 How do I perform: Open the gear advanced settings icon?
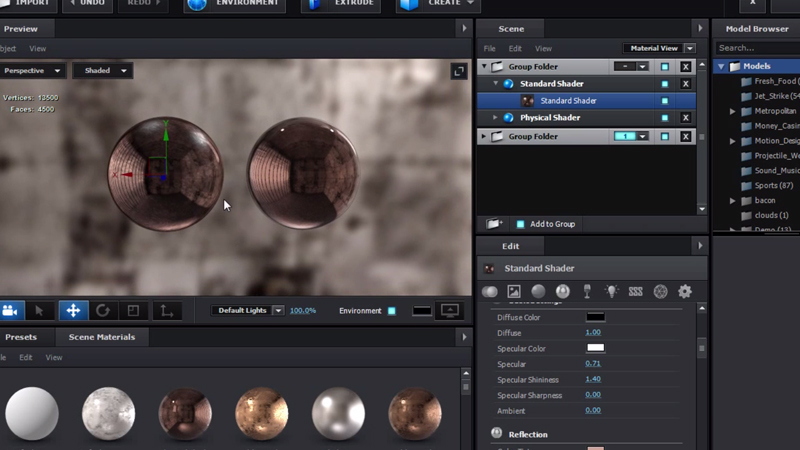click(x=685, y=292)
